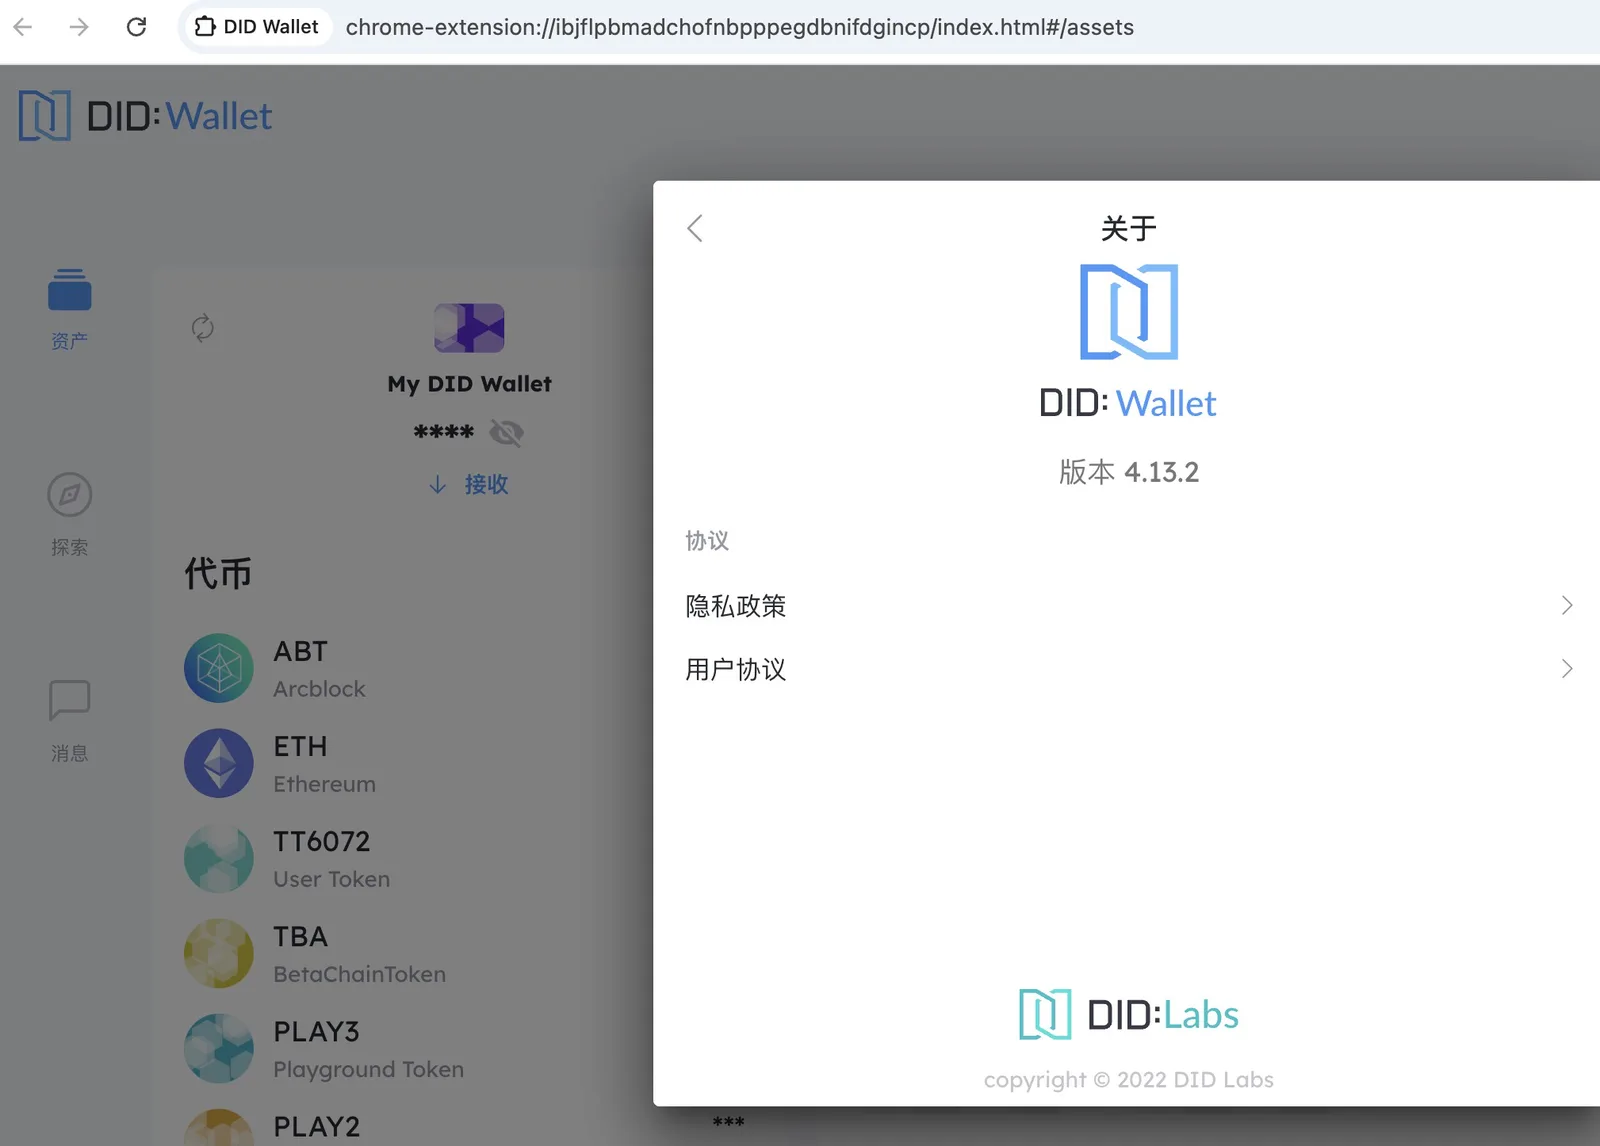Open the 资产 assets sidebar icon
The height and width of the screenshot is (1146, 1600).
tap(70, 290)
